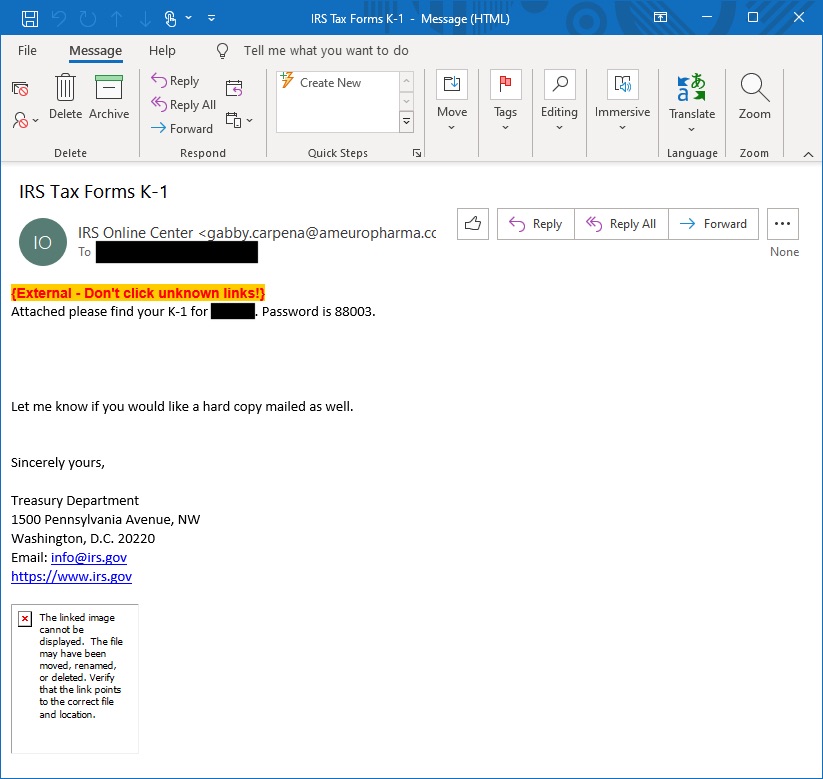Open Manage Quick Steps dialog launcher

[x=417, y=153]
